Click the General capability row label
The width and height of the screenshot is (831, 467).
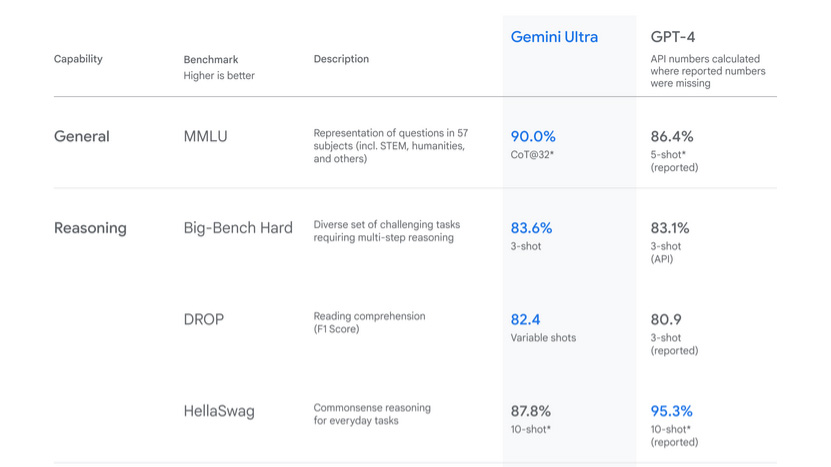(82, 136)
